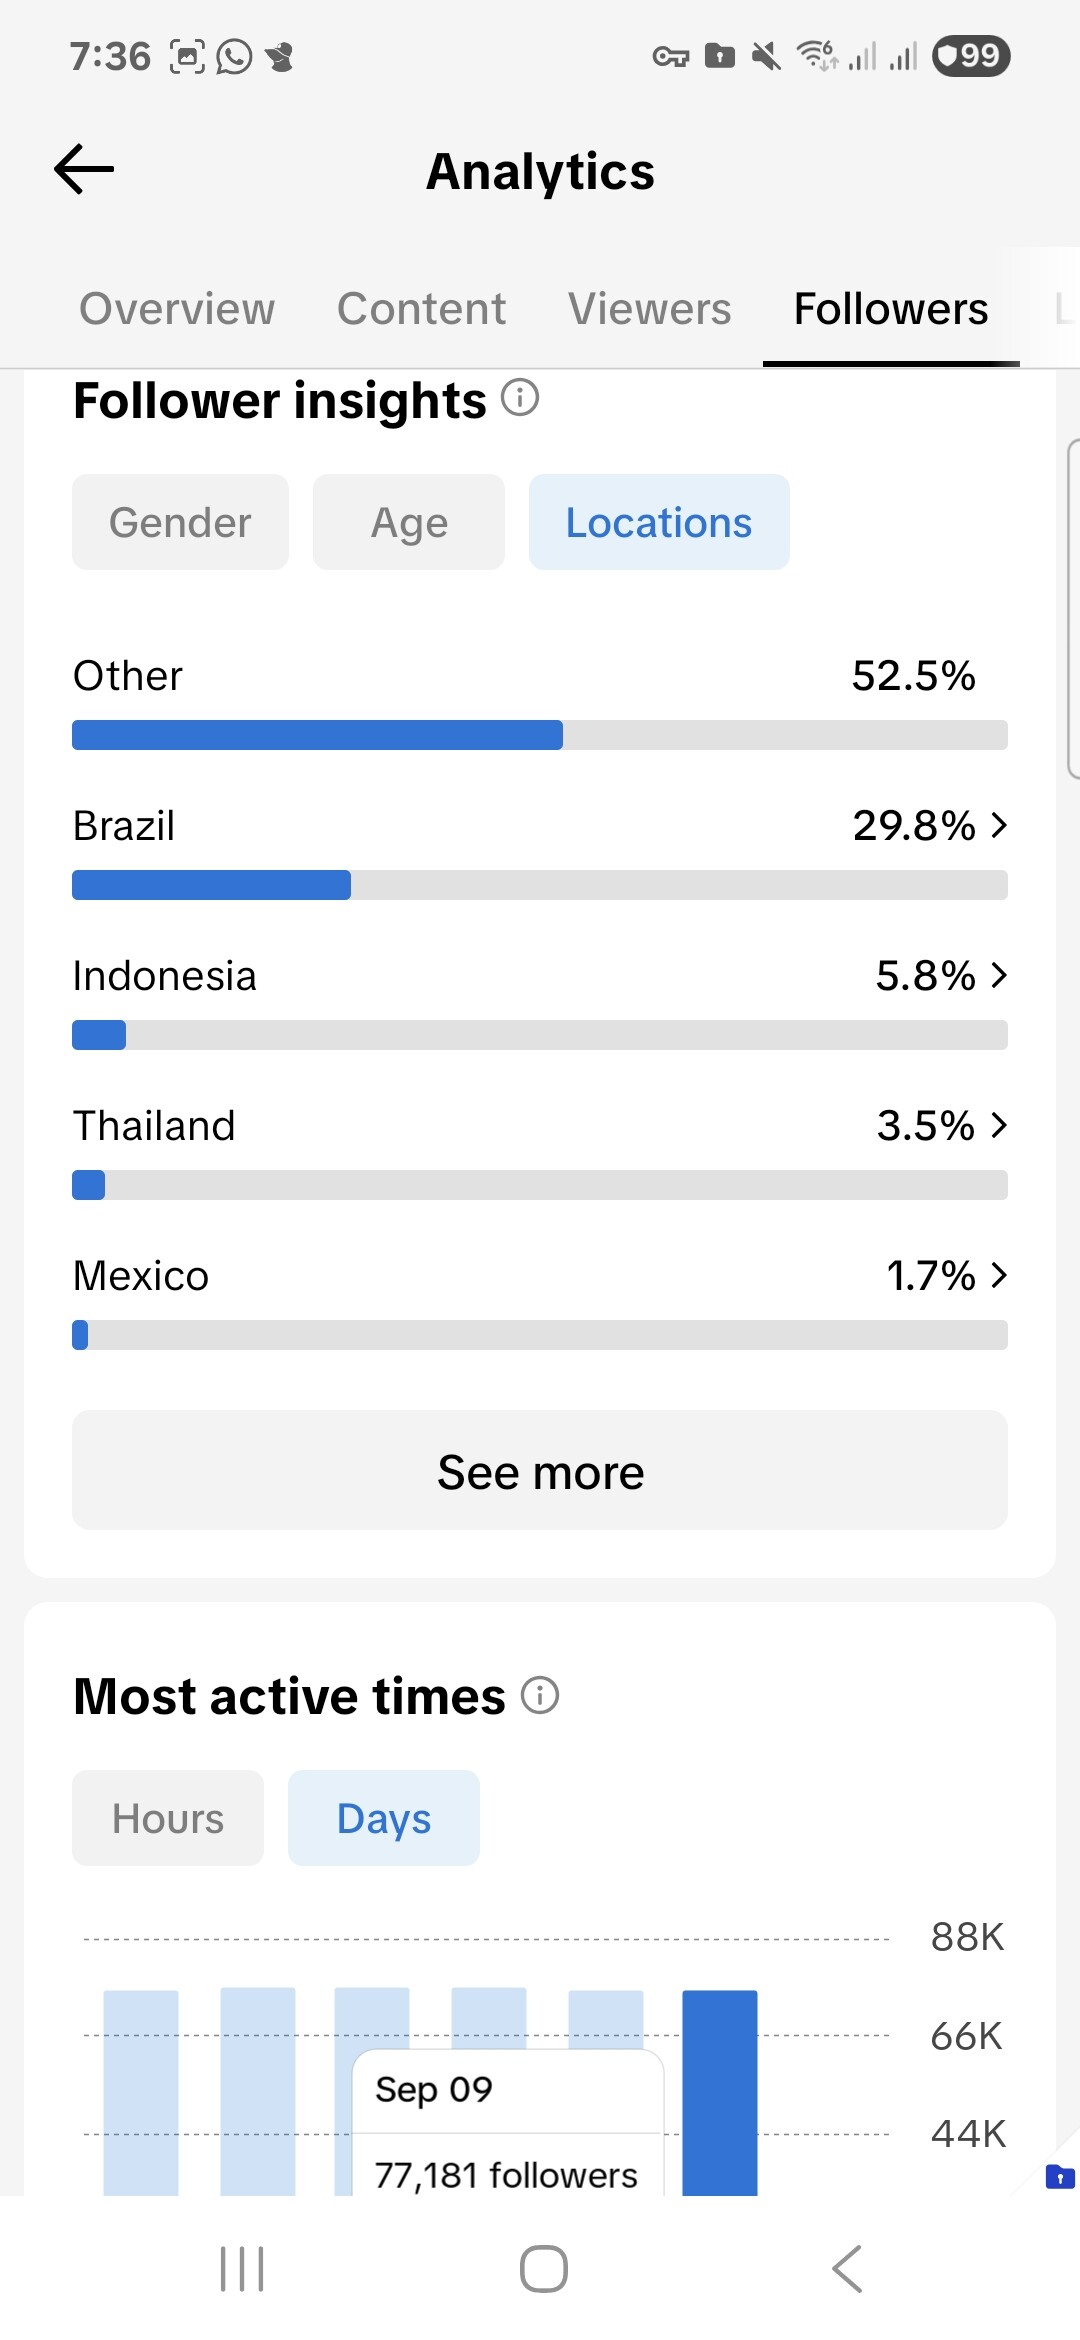Tap the back arrow in Analytics header

84,169
